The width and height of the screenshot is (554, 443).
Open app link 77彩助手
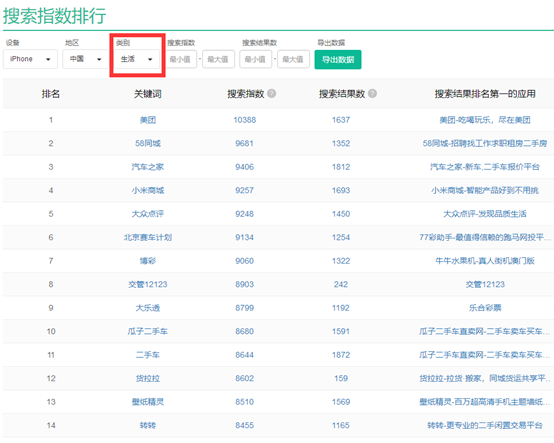485,237
